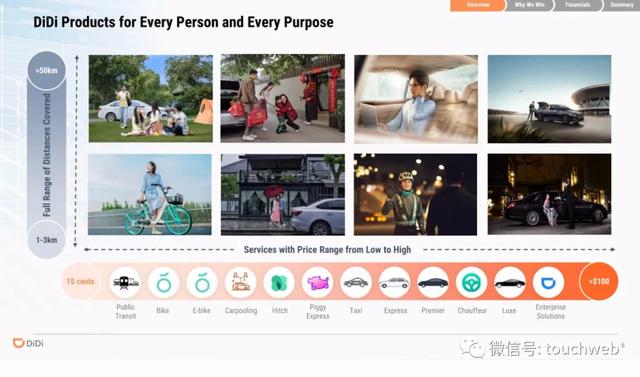Click the Luxe text label
Screen dimensions: 640x377
pos(509,310)
